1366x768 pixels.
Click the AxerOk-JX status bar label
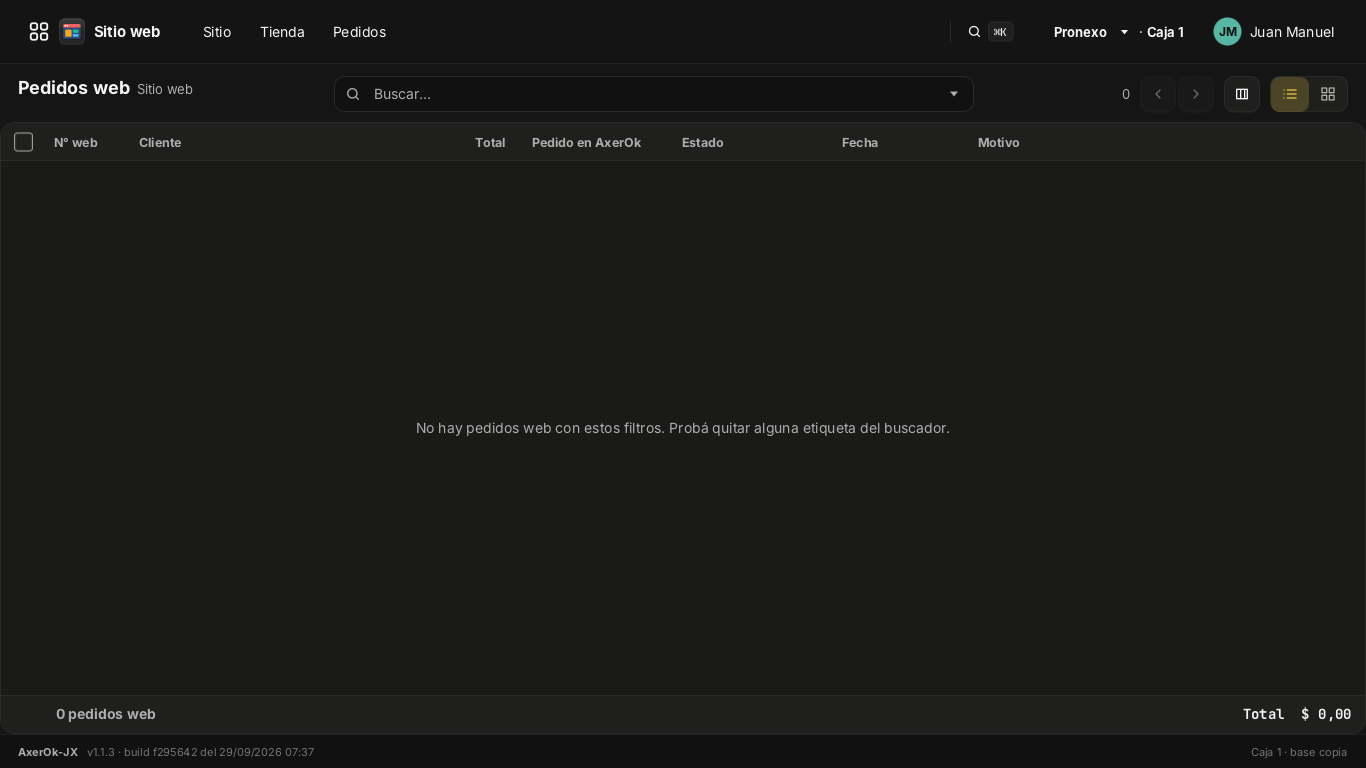pos(48,752)
